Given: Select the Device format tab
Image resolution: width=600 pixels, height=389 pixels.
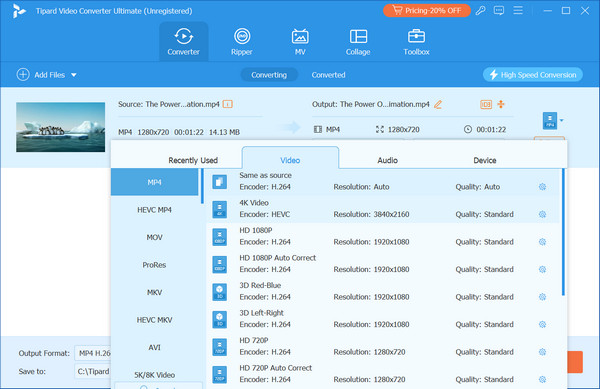Looking at the screenshot, I should coord(485,160).
